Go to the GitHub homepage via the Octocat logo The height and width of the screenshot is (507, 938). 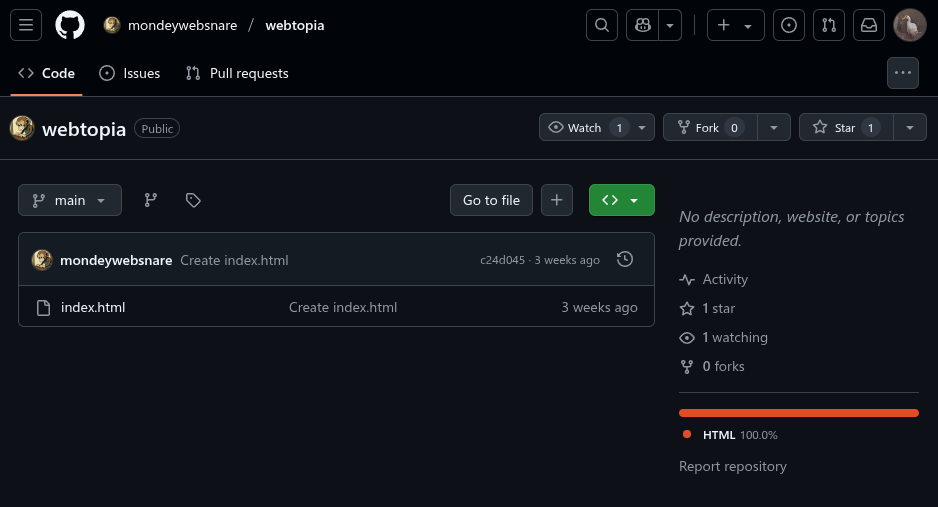70,25
